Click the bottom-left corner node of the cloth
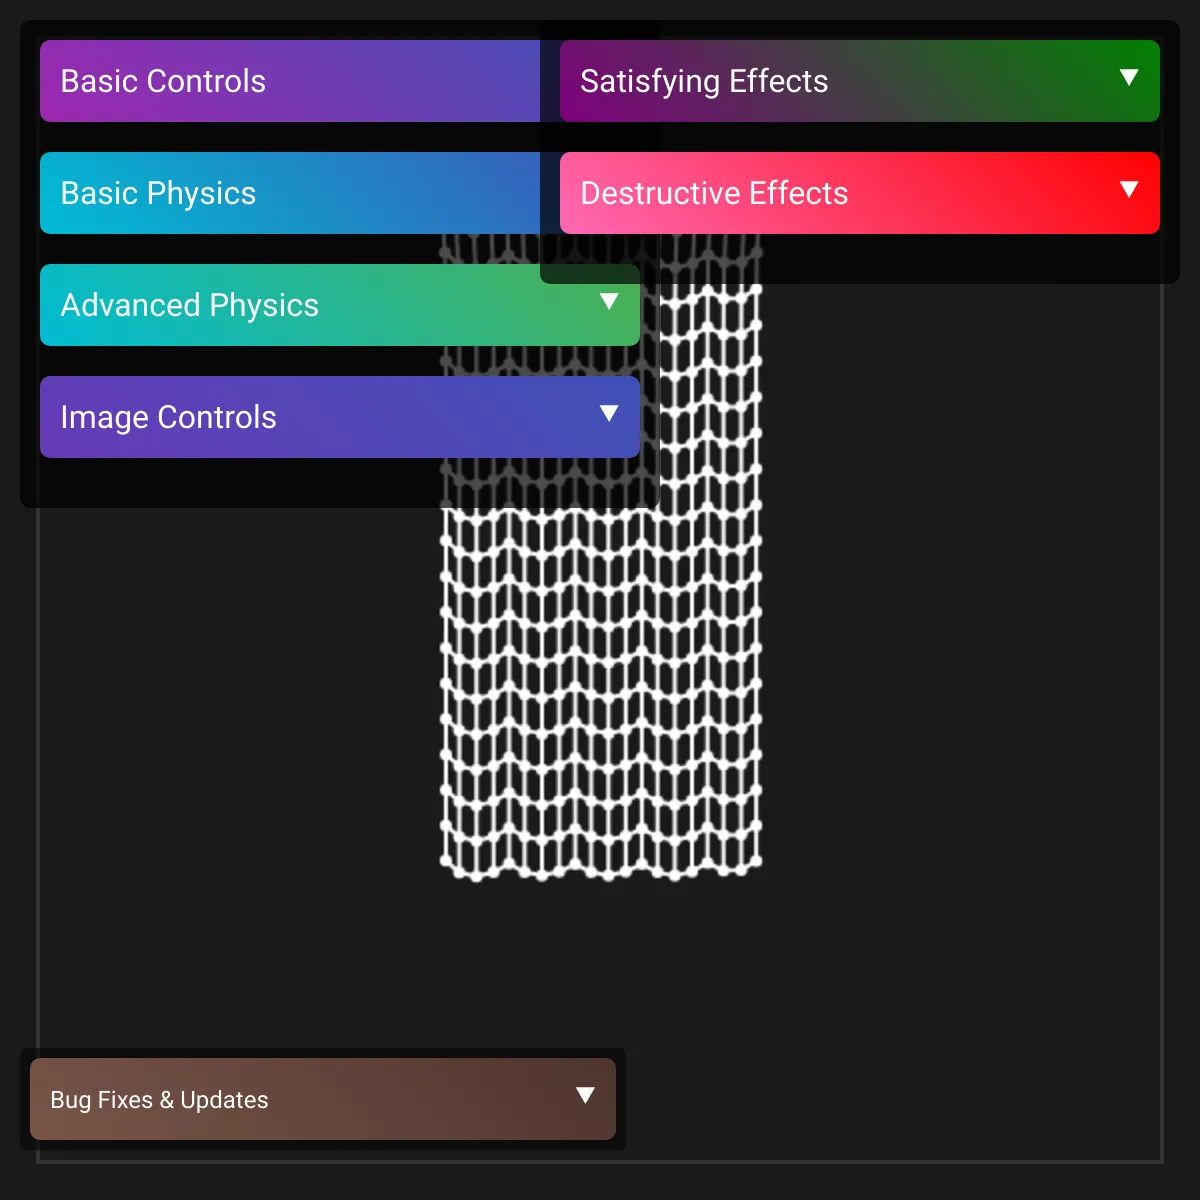Screen dimensions: 1200x1200 click(x=446, y=860)
